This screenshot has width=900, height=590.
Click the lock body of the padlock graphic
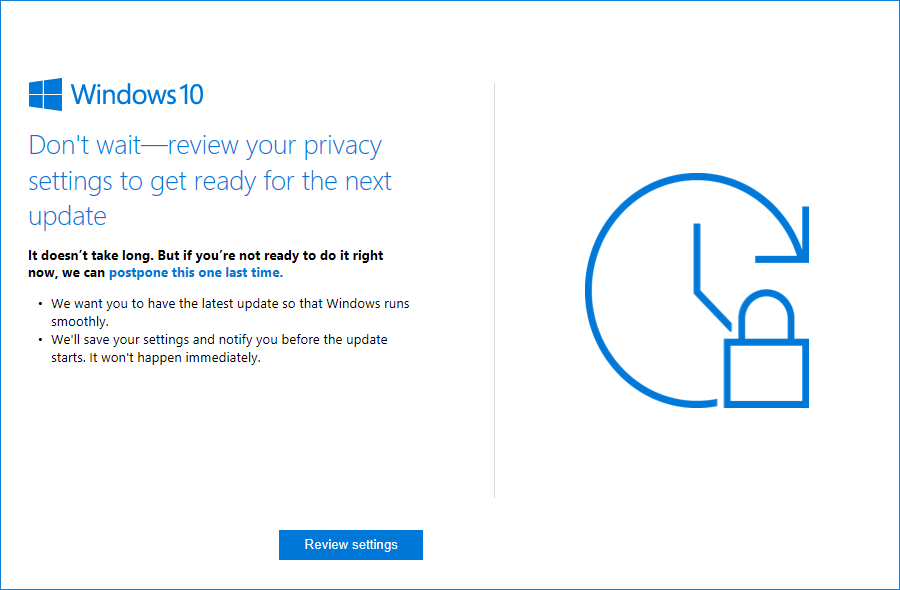pos(768,375)
